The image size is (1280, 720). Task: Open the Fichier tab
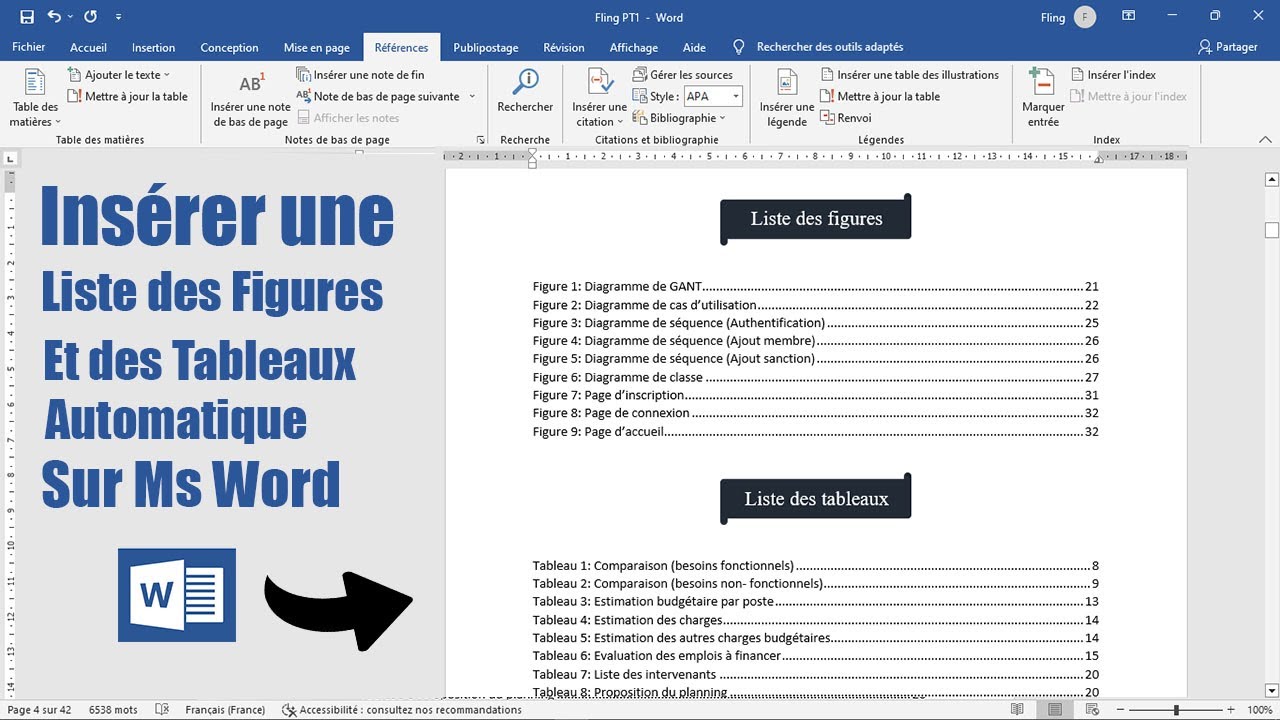click(x=29, y=47)
